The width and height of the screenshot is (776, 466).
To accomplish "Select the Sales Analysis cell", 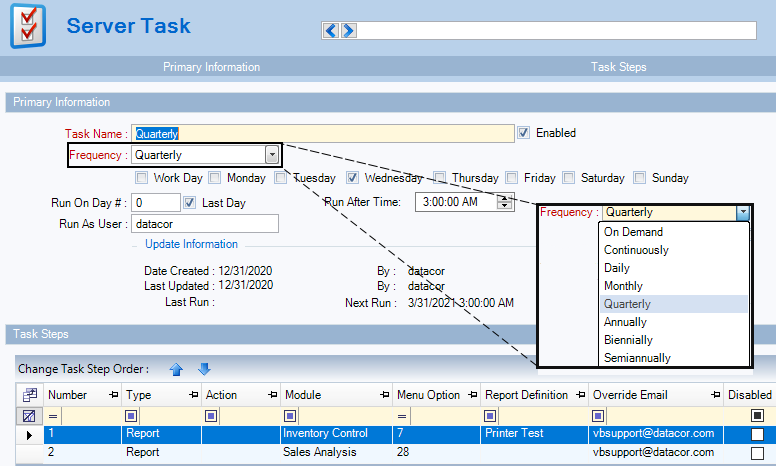I will coord(337,452).
